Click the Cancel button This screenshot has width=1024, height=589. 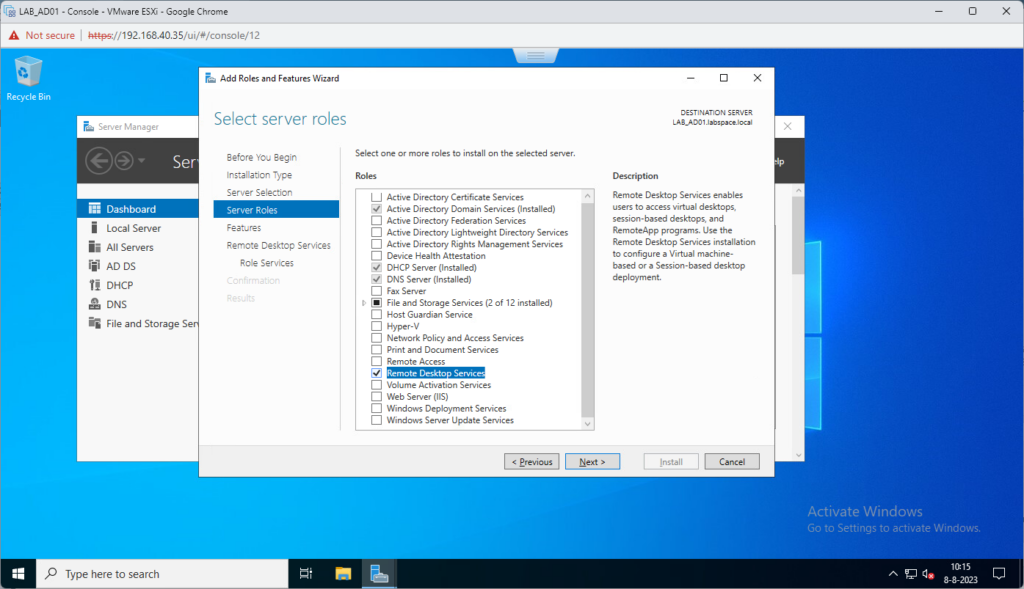tap(731, 462)
